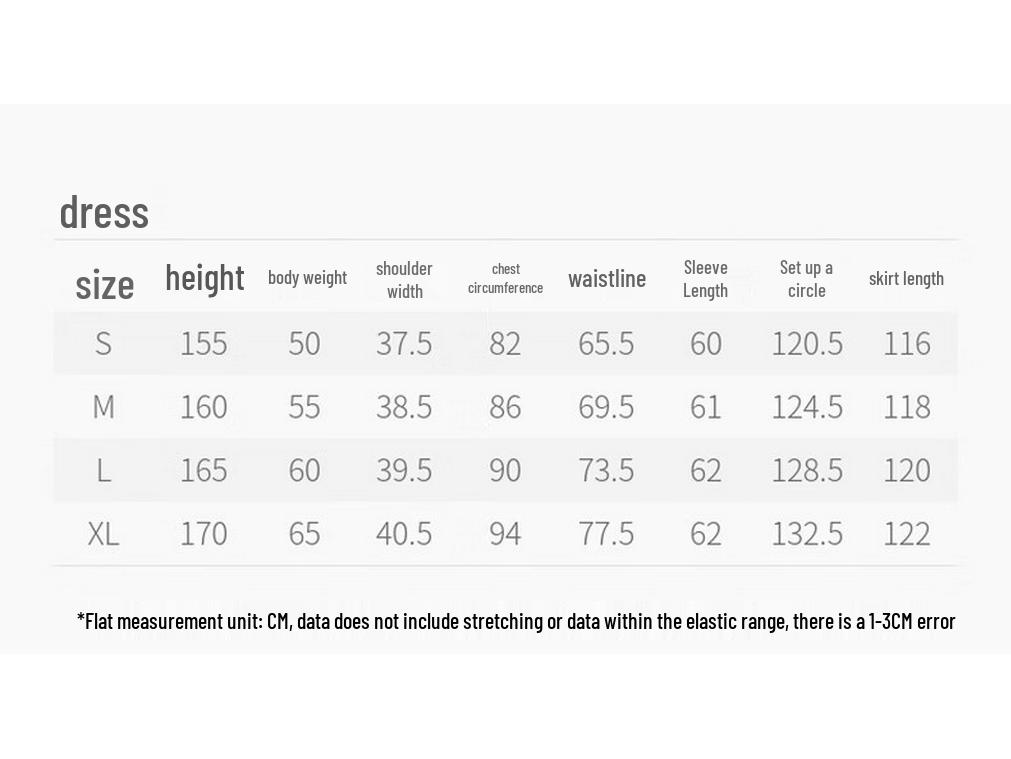Click the flat measurement unit footnote

coord(516,621)
